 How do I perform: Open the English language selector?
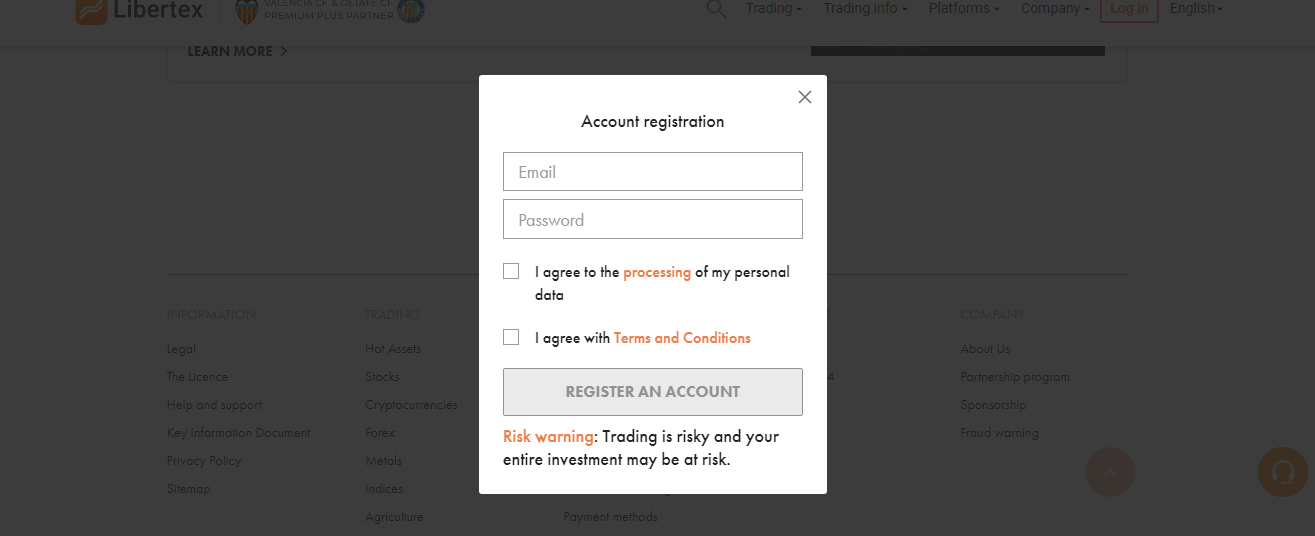point(1196,9)
